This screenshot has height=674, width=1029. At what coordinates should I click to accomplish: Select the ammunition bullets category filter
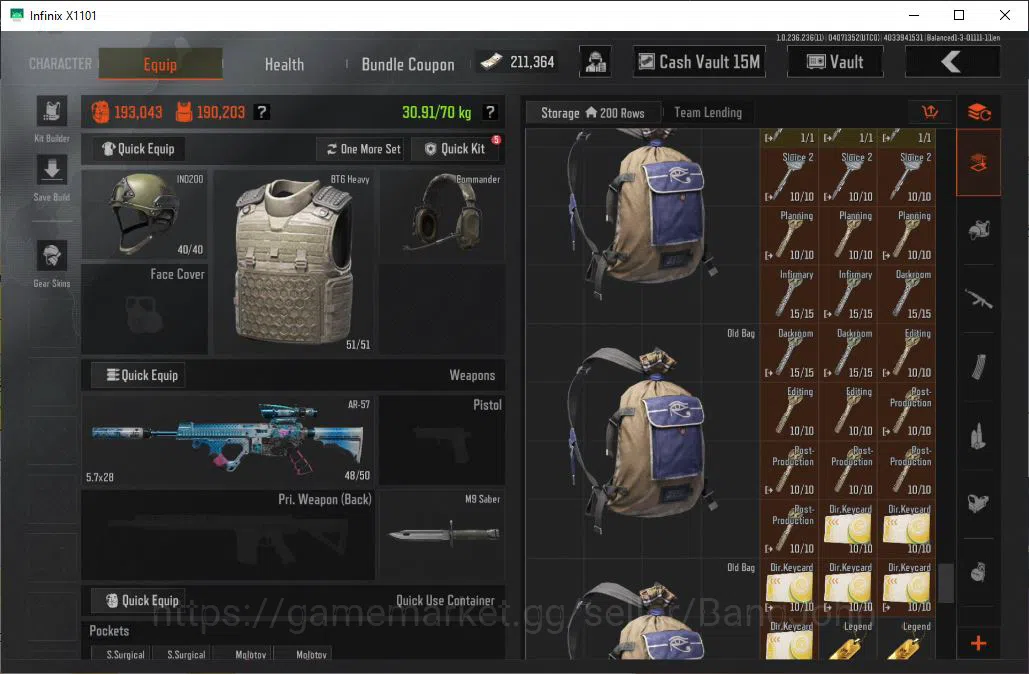978,436
